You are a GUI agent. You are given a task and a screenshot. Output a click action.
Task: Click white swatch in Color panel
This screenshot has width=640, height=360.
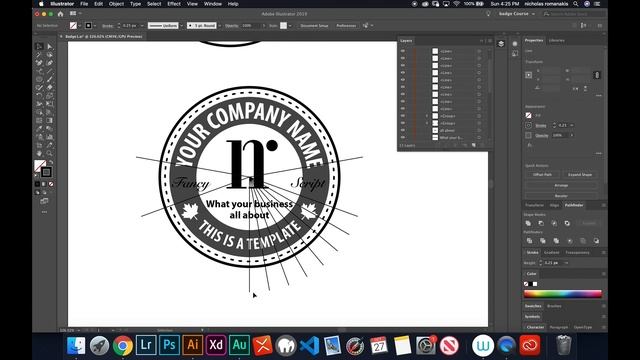coord(535,284)
